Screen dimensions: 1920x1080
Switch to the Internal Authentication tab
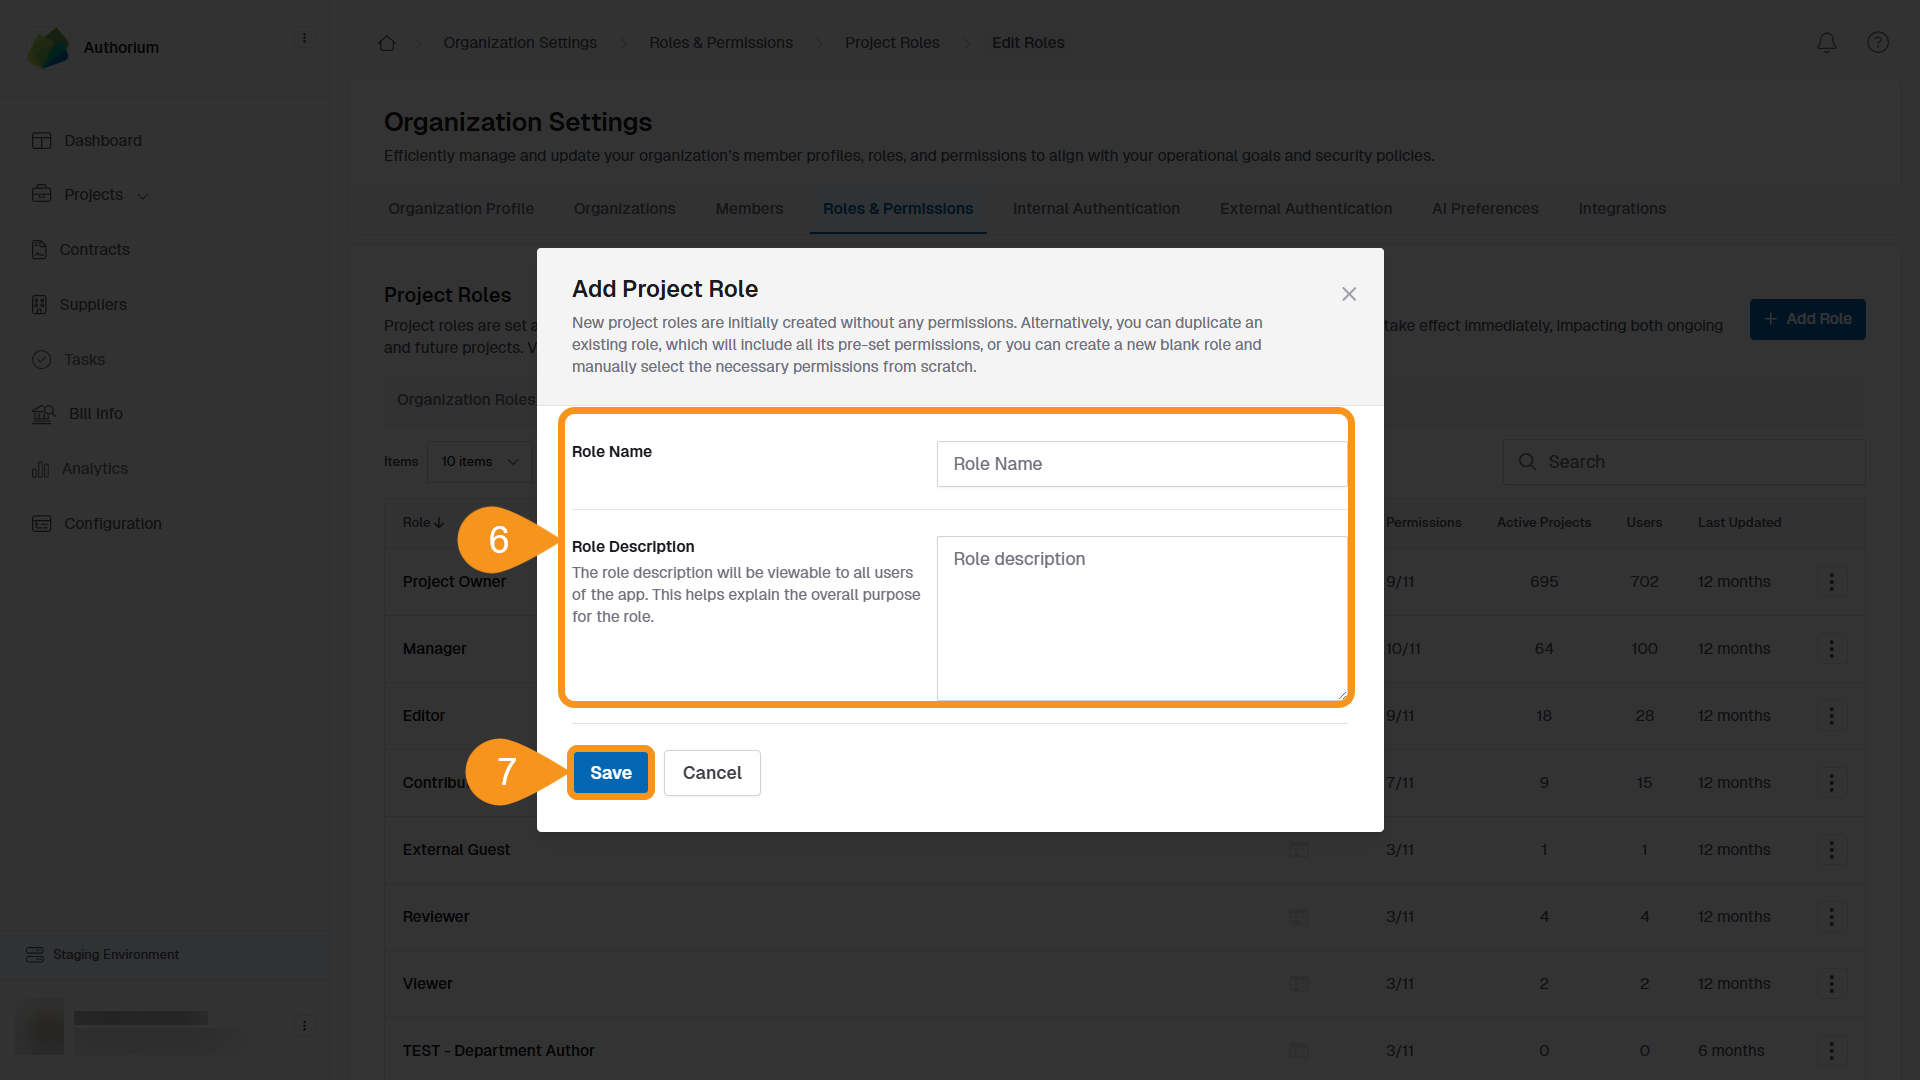point(1096,208)
